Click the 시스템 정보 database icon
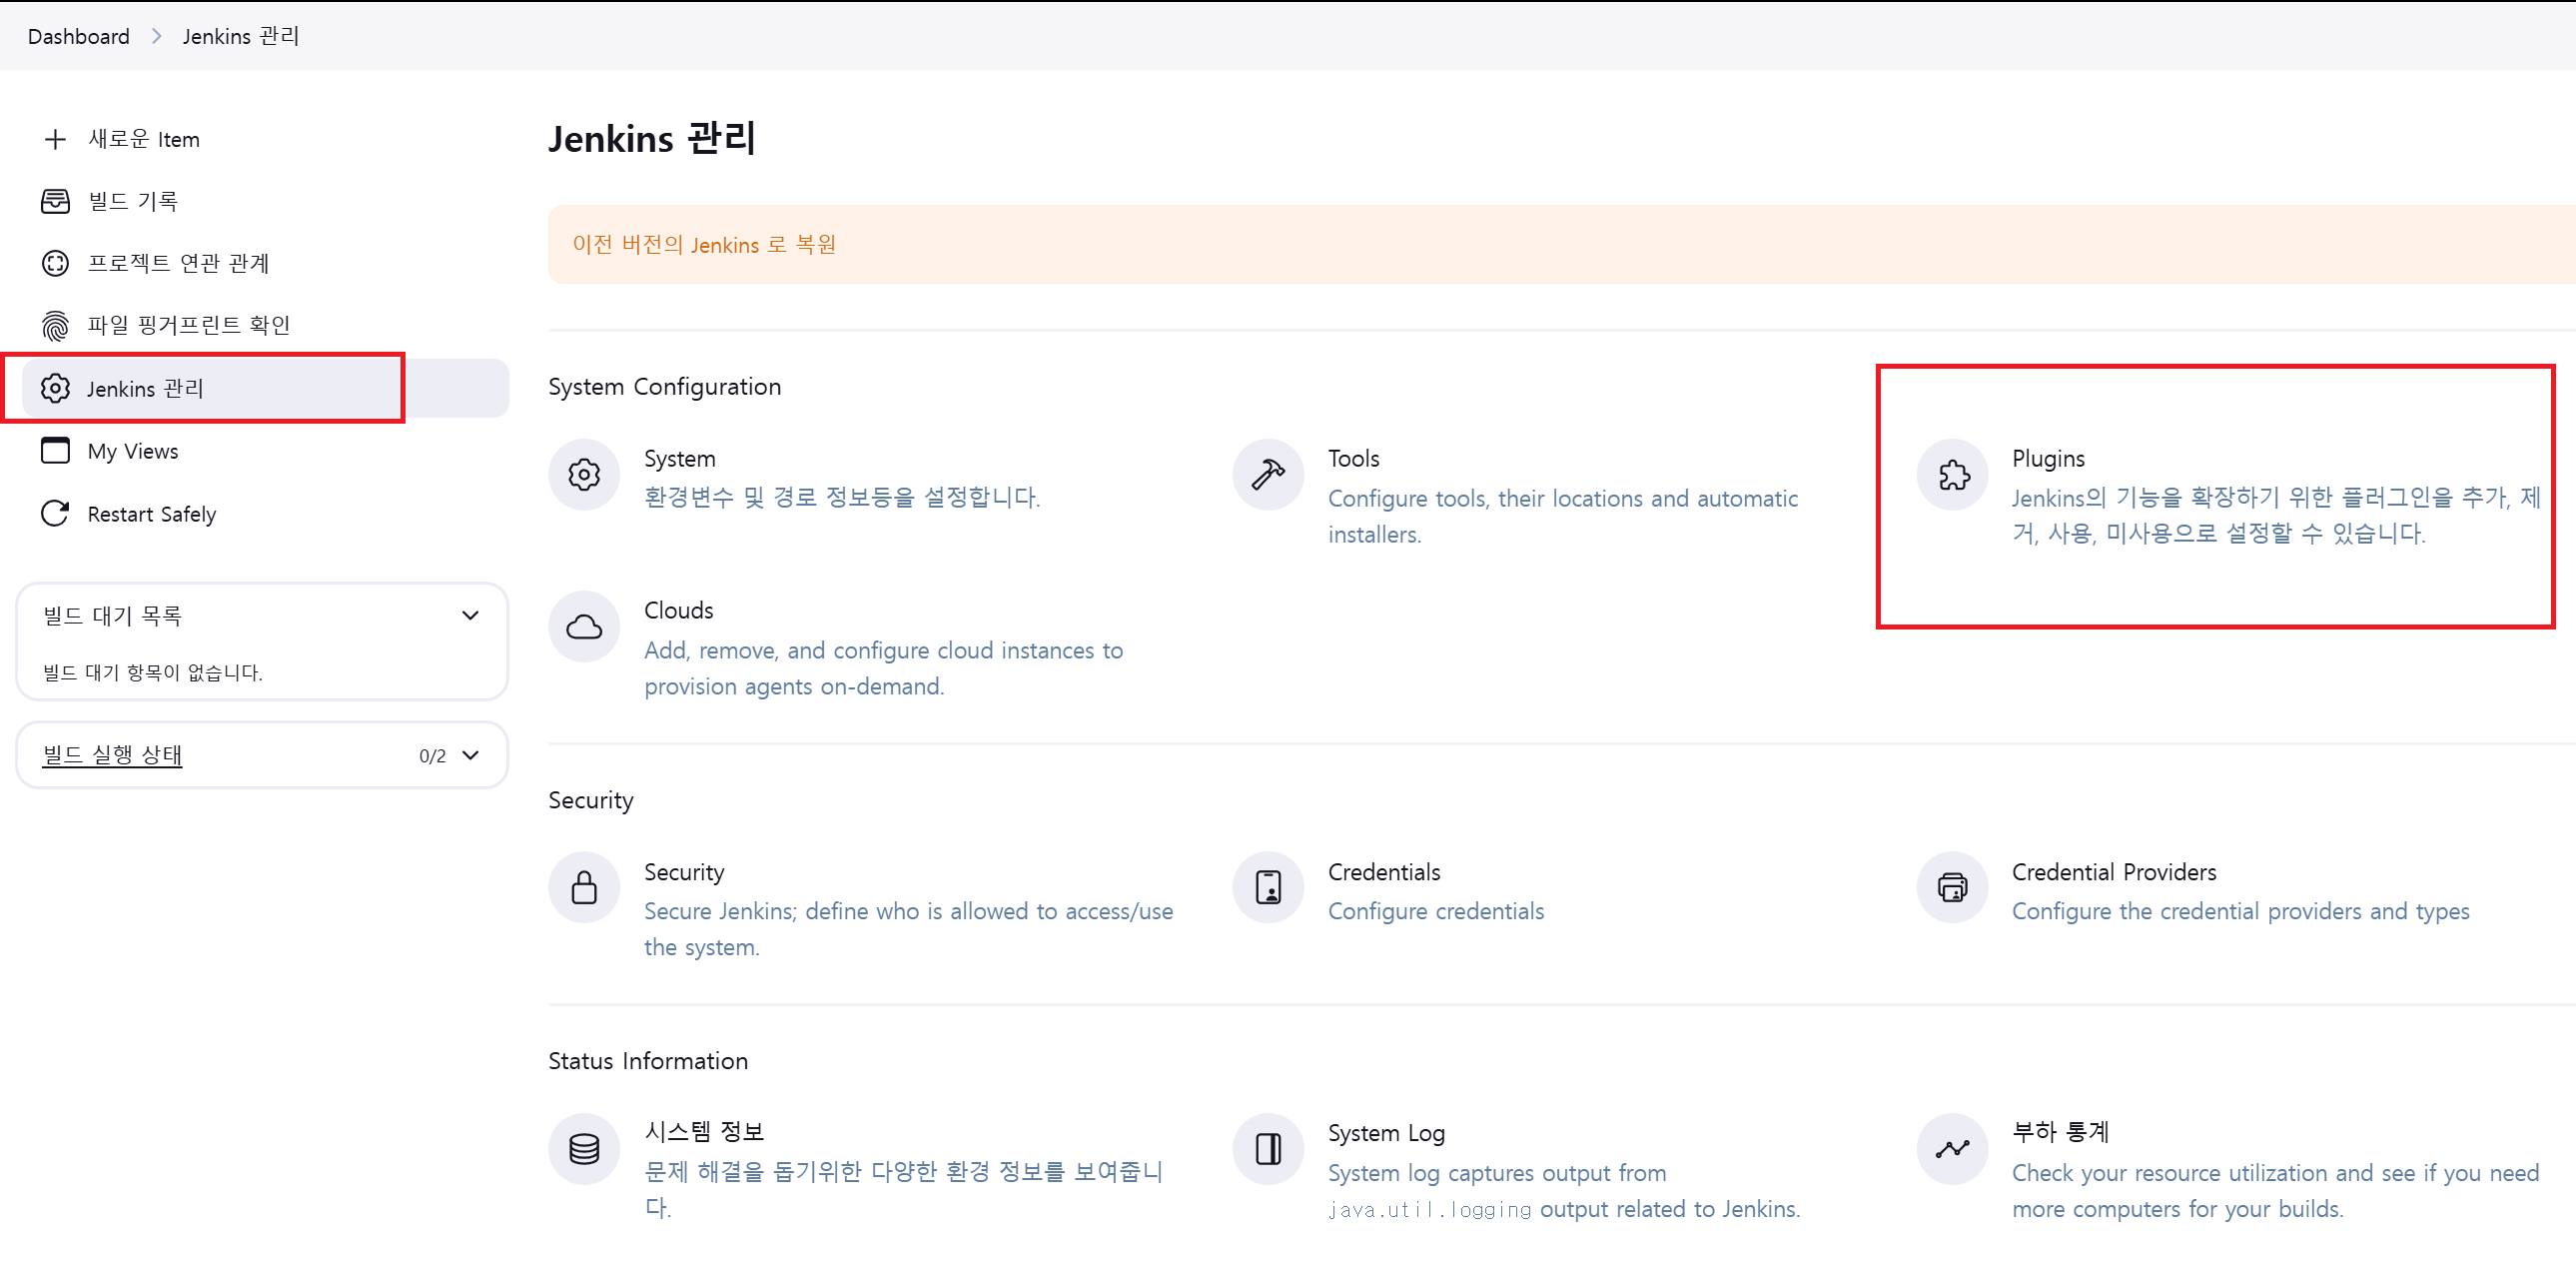Screen dimensions: 2576x1263 [584, 1149]
